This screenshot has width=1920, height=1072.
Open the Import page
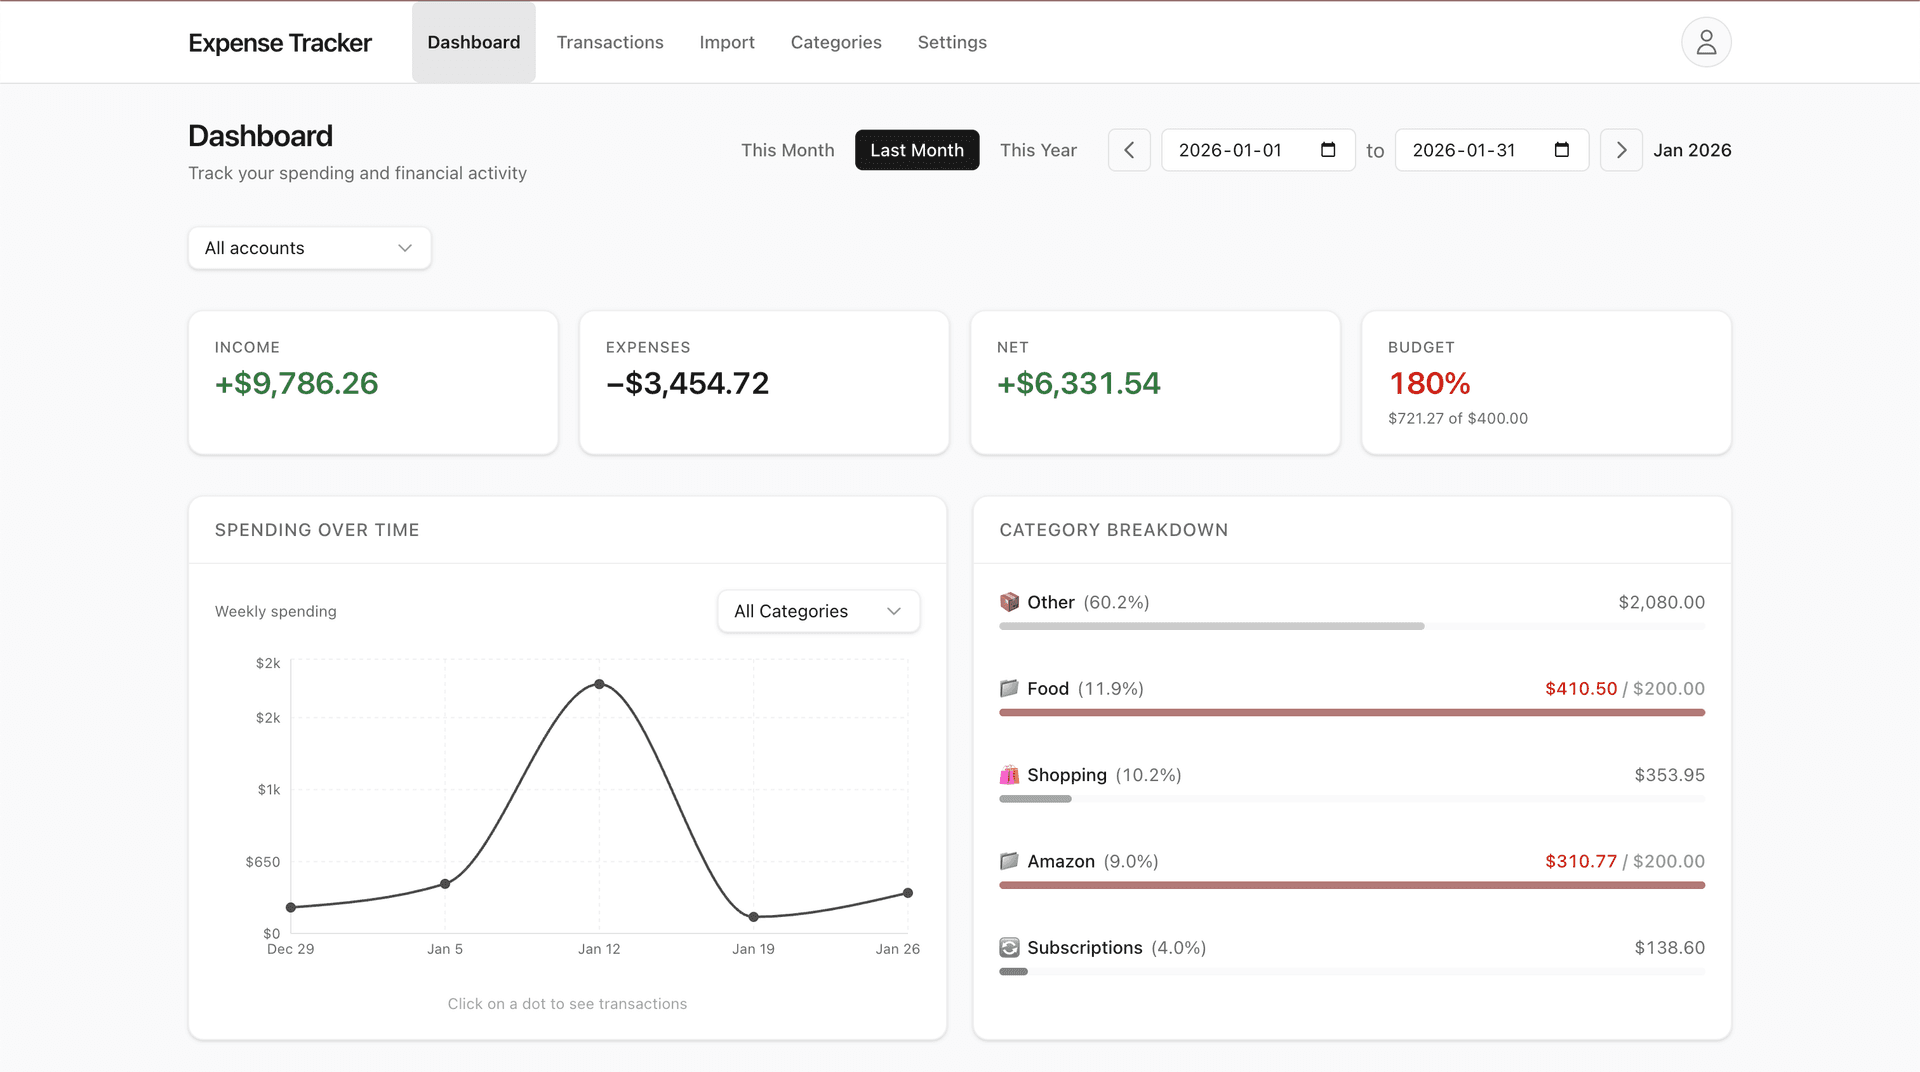[727, 42]
